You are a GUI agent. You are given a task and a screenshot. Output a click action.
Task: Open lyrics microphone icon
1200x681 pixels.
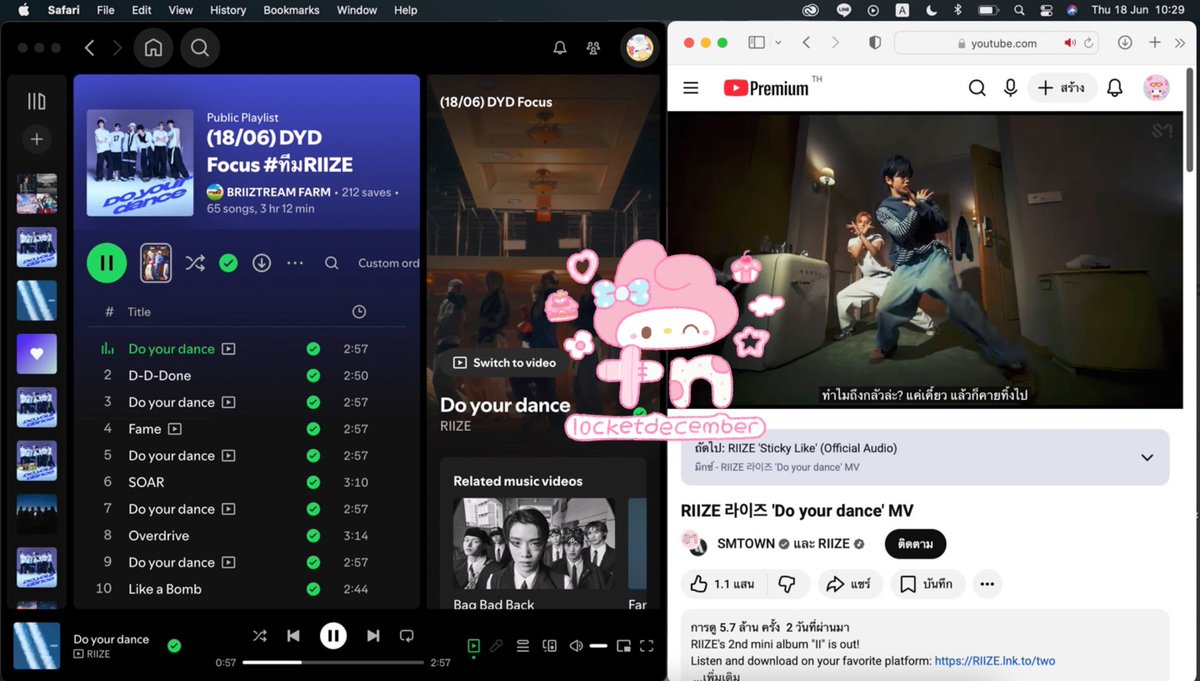click(x=497, y=646)
